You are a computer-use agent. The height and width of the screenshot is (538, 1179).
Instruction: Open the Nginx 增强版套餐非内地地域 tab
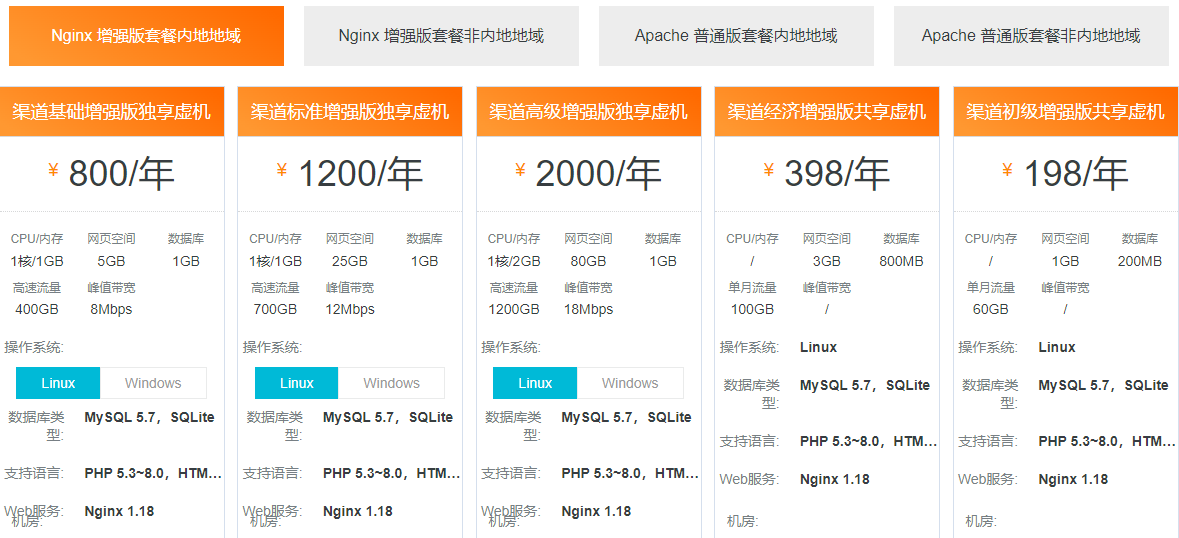[441, 36]
